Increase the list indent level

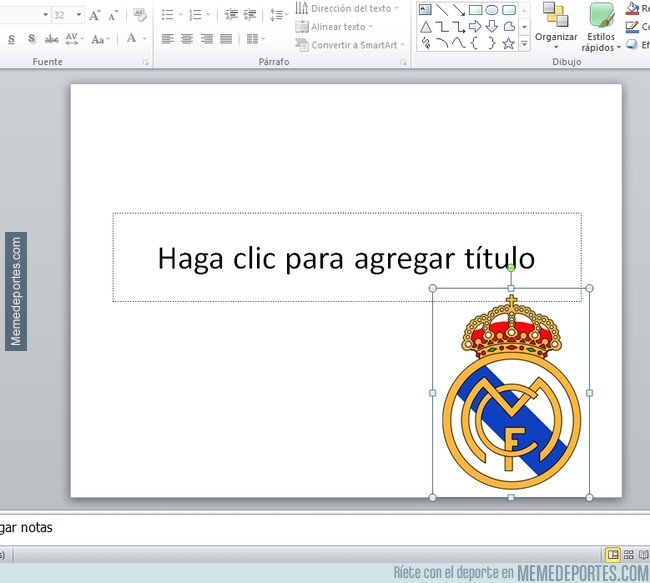tap(250, 15)
